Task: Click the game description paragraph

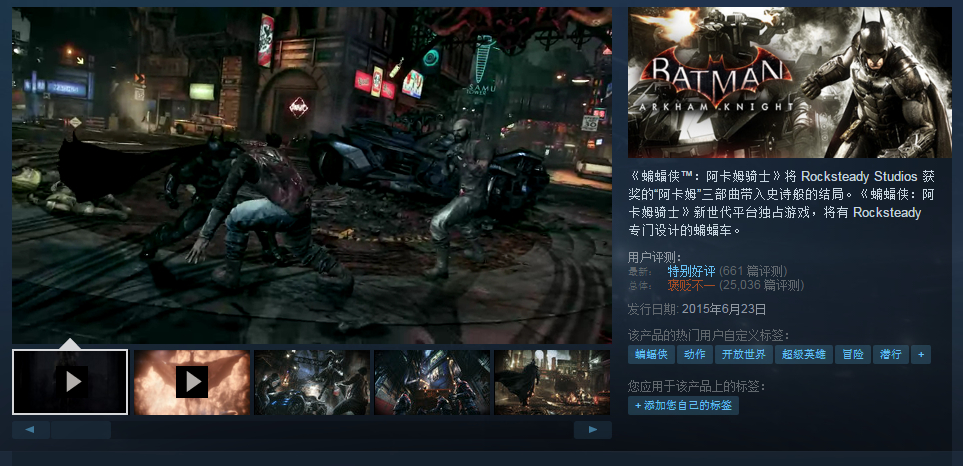Action: [781, 203]
